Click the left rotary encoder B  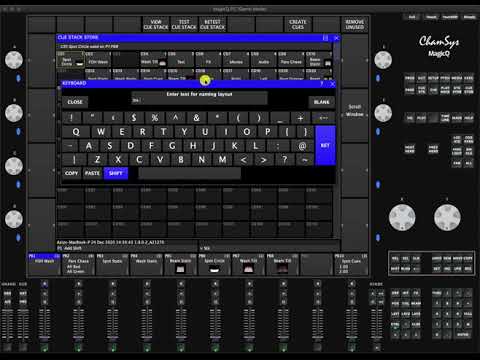click(x=14, y=113)
